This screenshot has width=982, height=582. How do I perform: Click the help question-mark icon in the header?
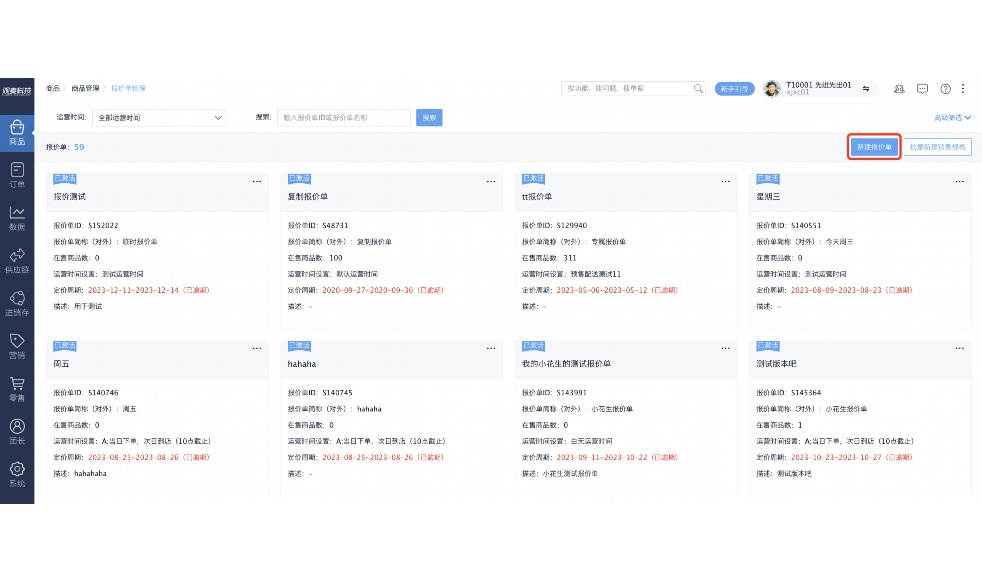click(x=944, y=88)
